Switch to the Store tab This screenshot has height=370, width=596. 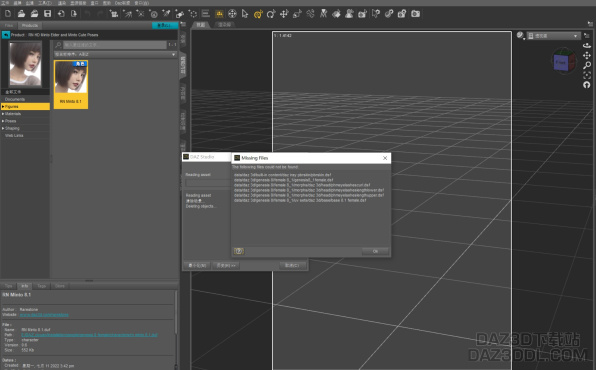[60, 286]
